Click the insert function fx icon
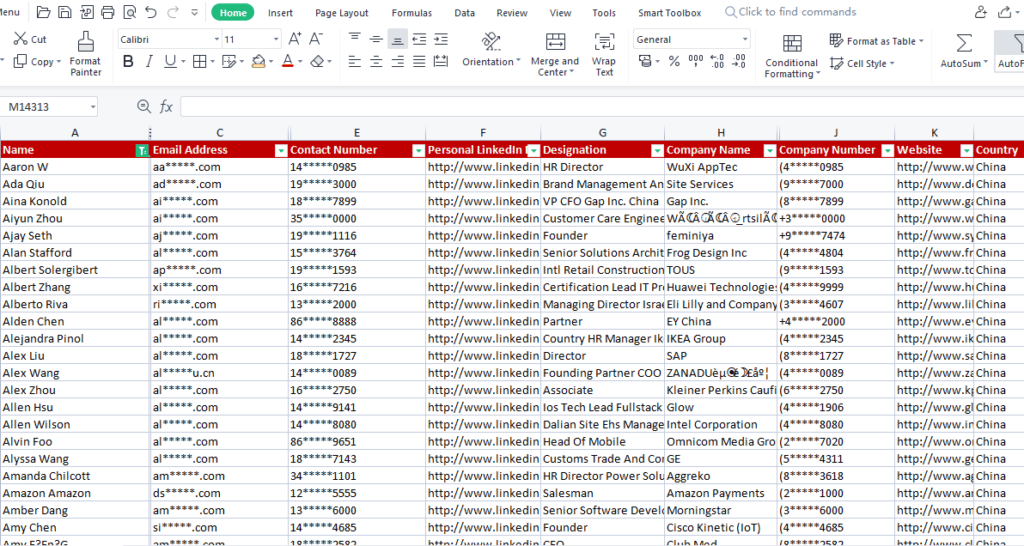1024x546 pixels. 166,106
